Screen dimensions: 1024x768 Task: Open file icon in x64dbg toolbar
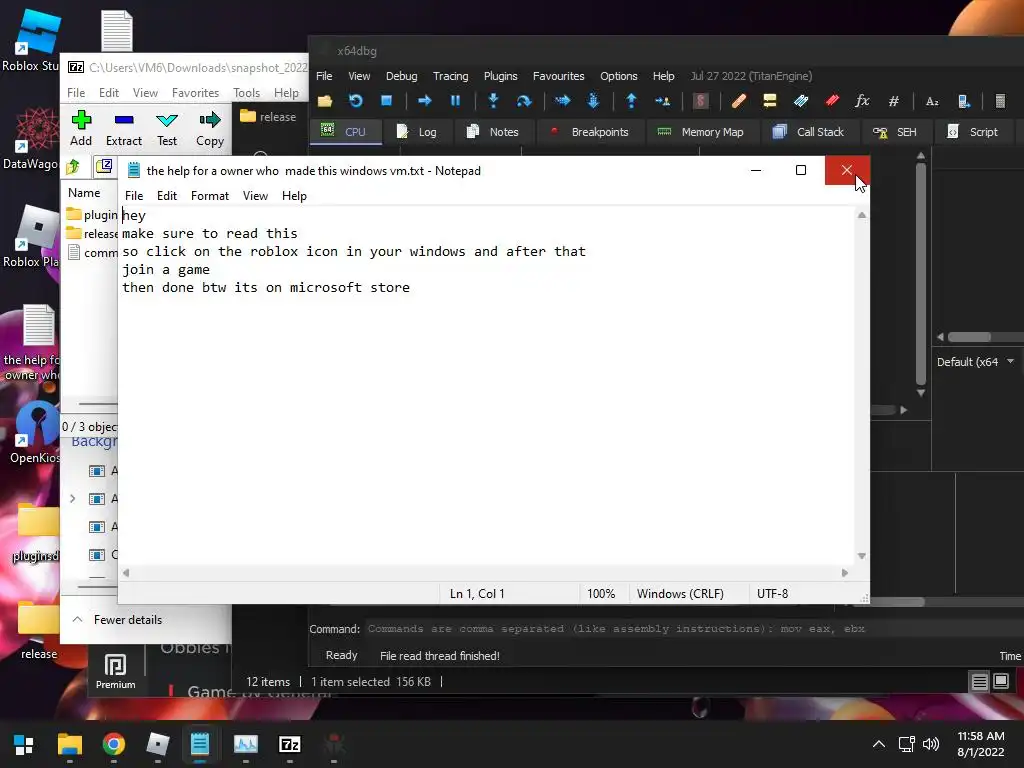pyautogui.click(x=325, y=101)
